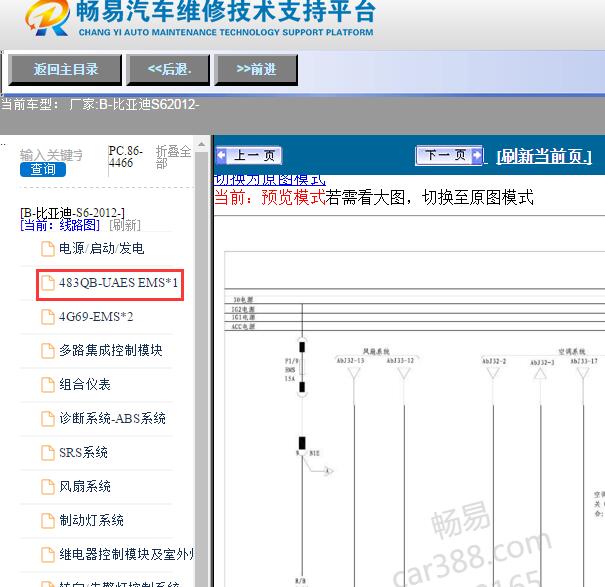
Task: Return to main directory via 返回主目录
Action: coord(65,70)
